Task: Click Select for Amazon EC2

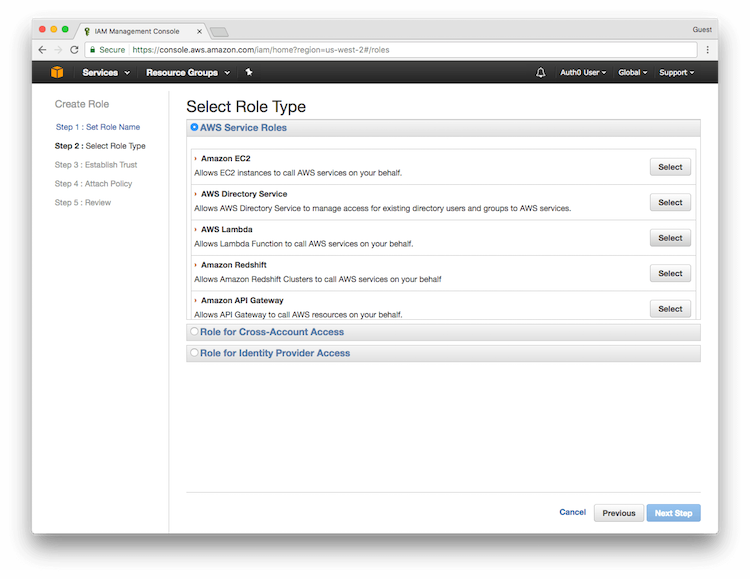Action: pyautogui.click(x=670, y=167)
